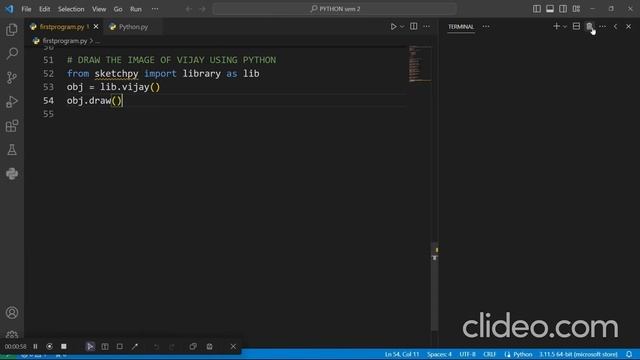Click the minimap code overview
This screenshot has height=360, width=640.
pos(419,64)
